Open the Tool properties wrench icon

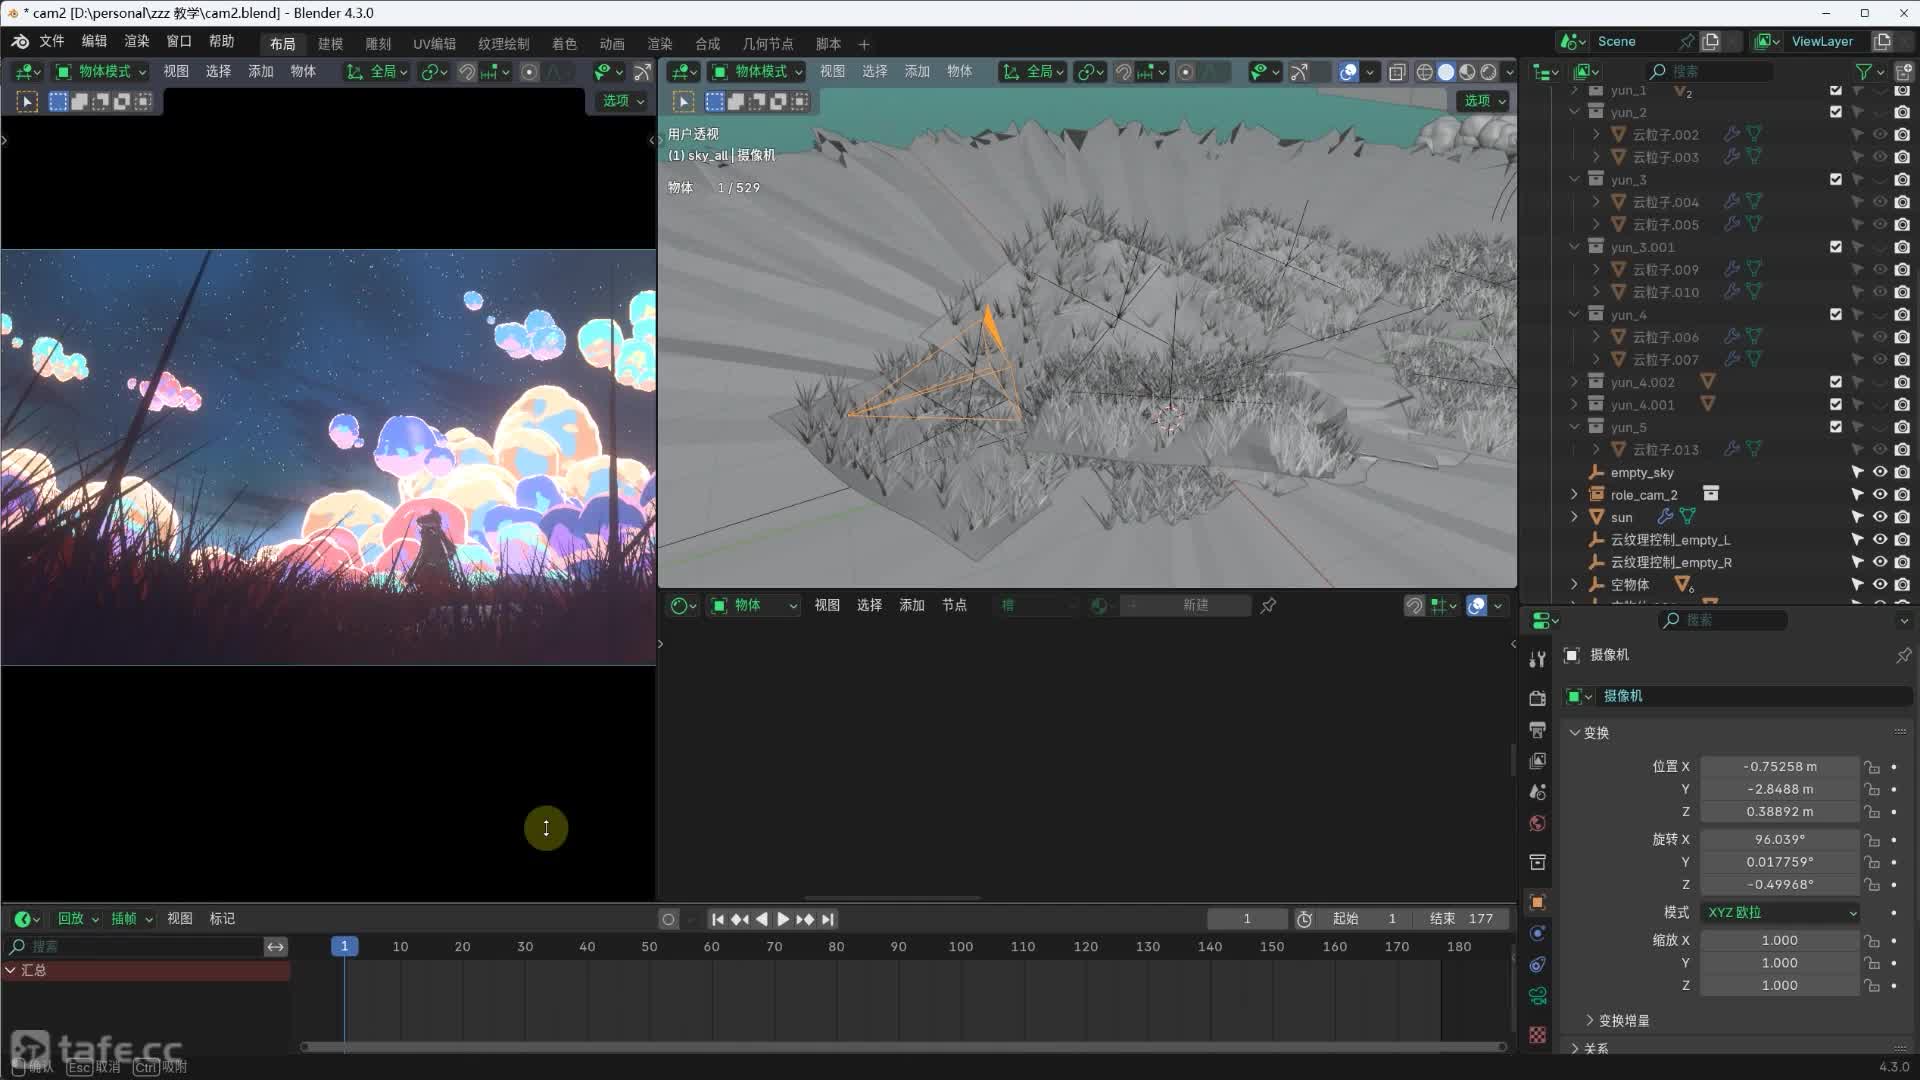point(1537,659)
